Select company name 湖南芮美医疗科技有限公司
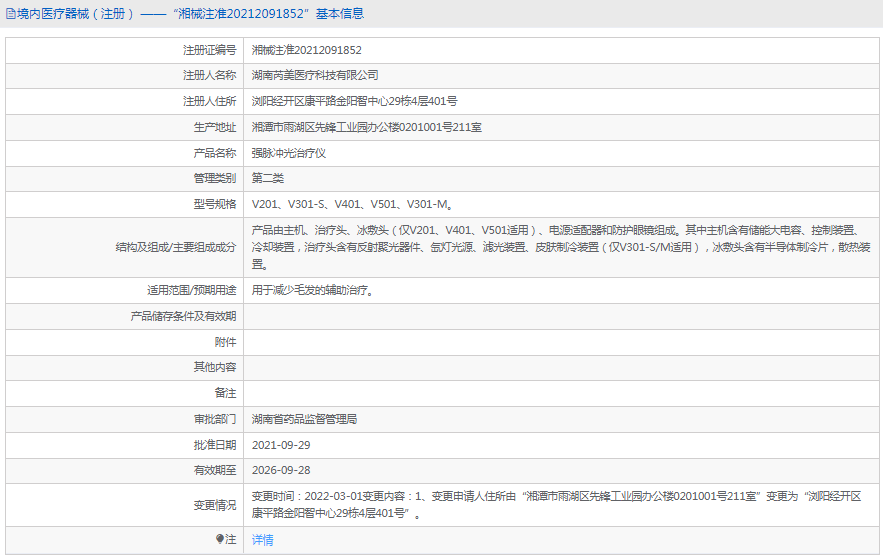This screenshot has height=560, width=883. coord(315,75)
